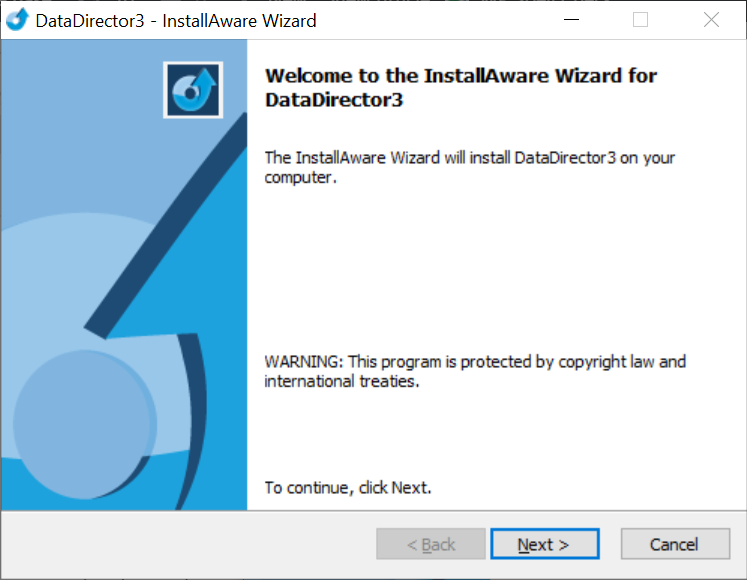
Task: Click the grayed-out < Back button
Action: 431,544
